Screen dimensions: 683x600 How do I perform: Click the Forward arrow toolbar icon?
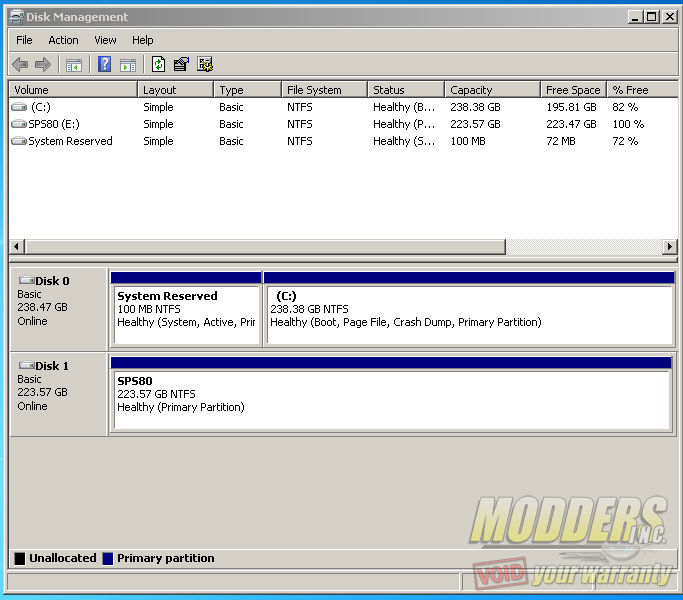[43, 64]
